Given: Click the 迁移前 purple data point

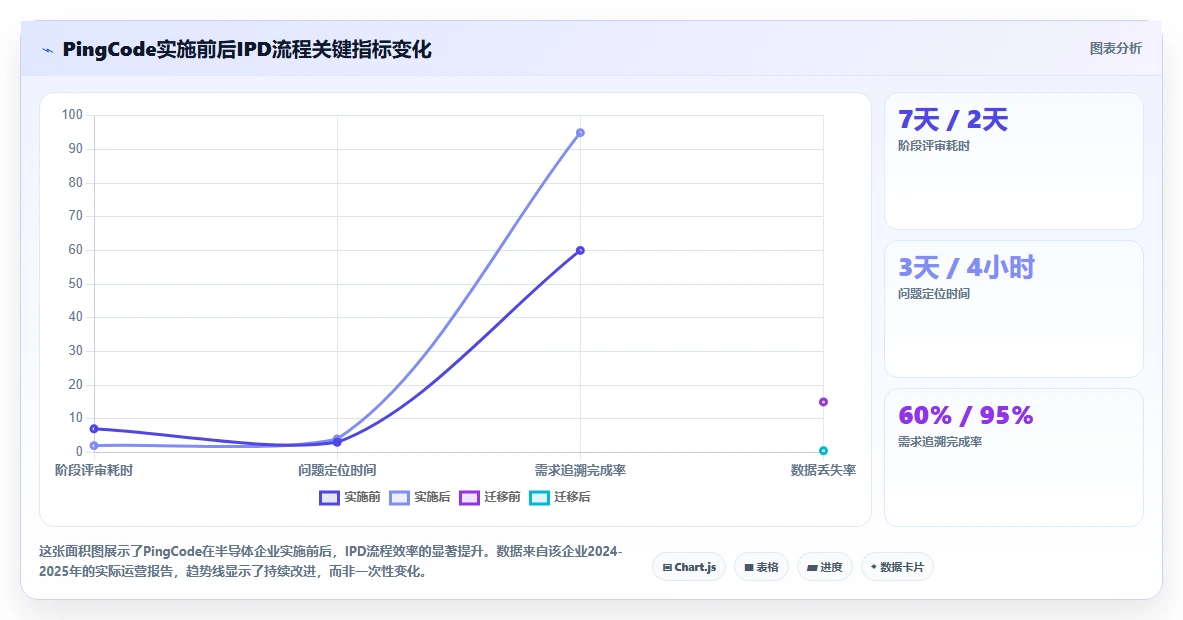Looking at the screenshot, I should click(x=823, y=402).
